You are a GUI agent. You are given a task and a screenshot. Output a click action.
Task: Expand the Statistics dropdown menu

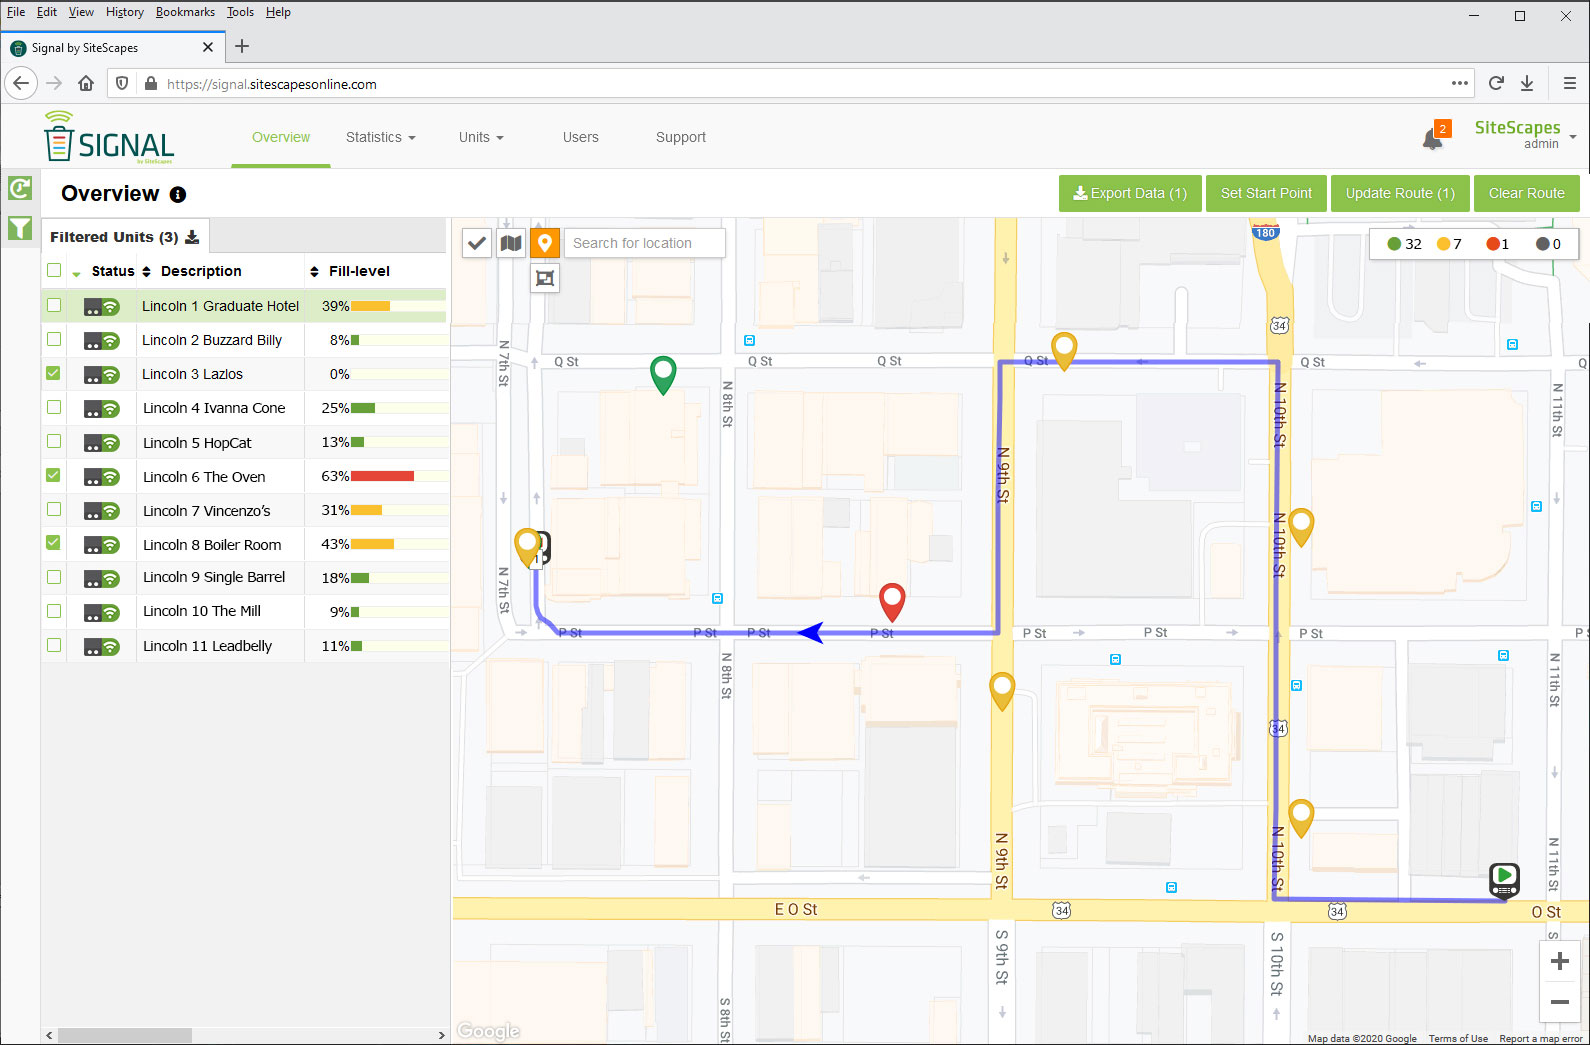tap(380, 137)
